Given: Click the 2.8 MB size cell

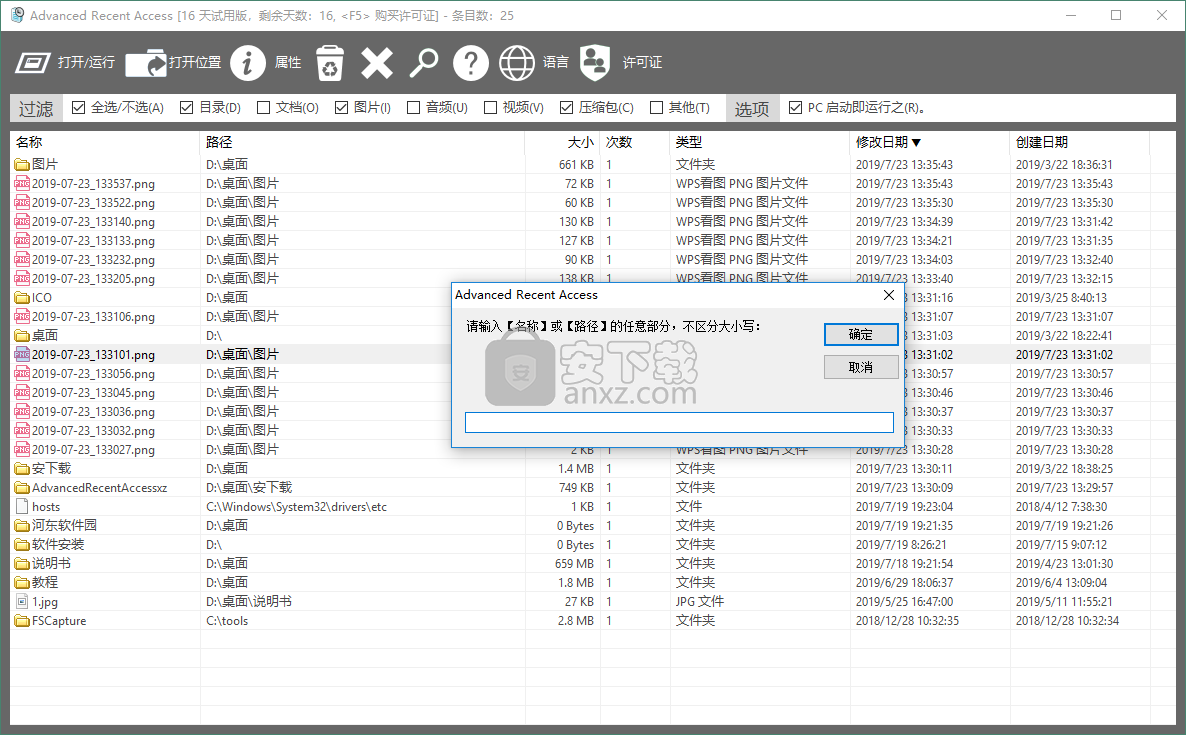Looking at the screenshot, I should click(x=576, y=621).
